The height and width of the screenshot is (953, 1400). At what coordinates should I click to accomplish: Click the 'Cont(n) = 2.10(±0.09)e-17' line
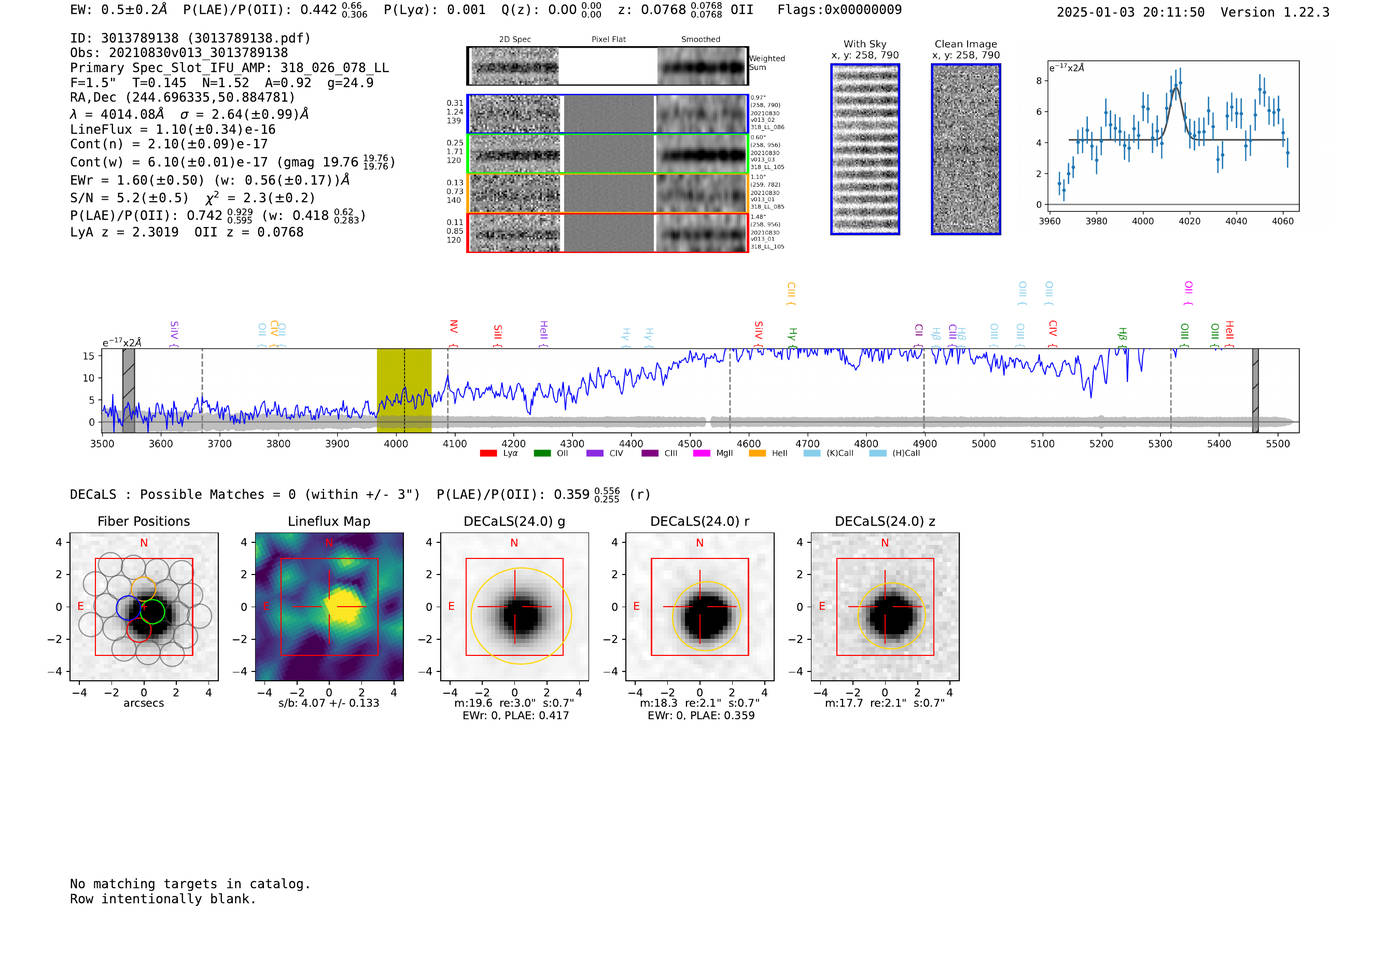[x=169, y=144]
